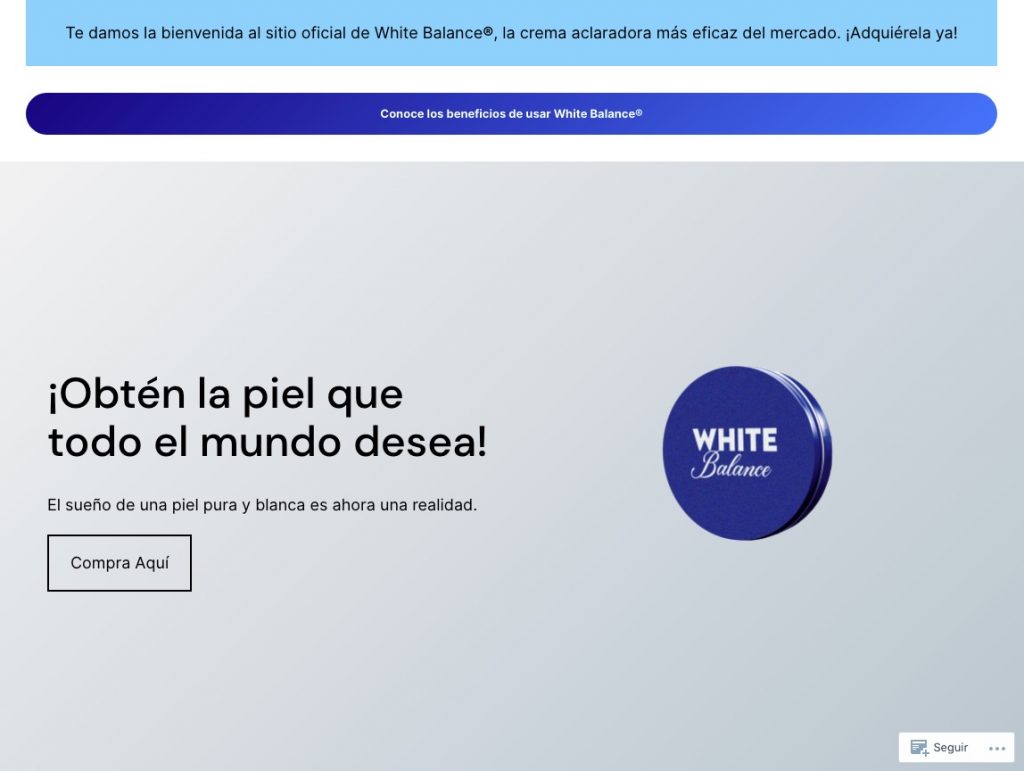Viewport: 1024px width, 771px height.
Task: Click the cursive 'Balance' script on the tin
Action: tap(731, 467)
